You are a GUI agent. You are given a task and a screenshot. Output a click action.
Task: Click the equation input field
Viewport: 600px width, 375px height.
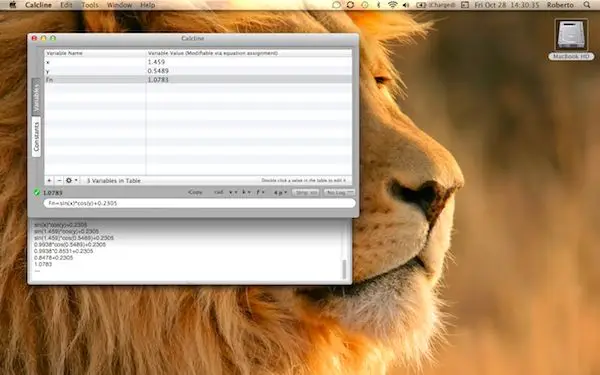tap(200, 203)
